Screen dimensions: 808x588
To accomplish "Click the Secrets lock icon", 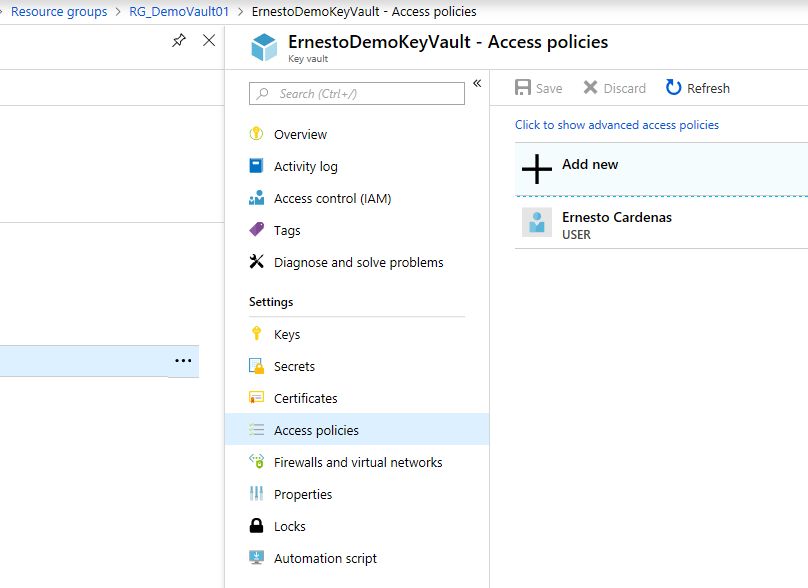I will (x=256, y=366).
